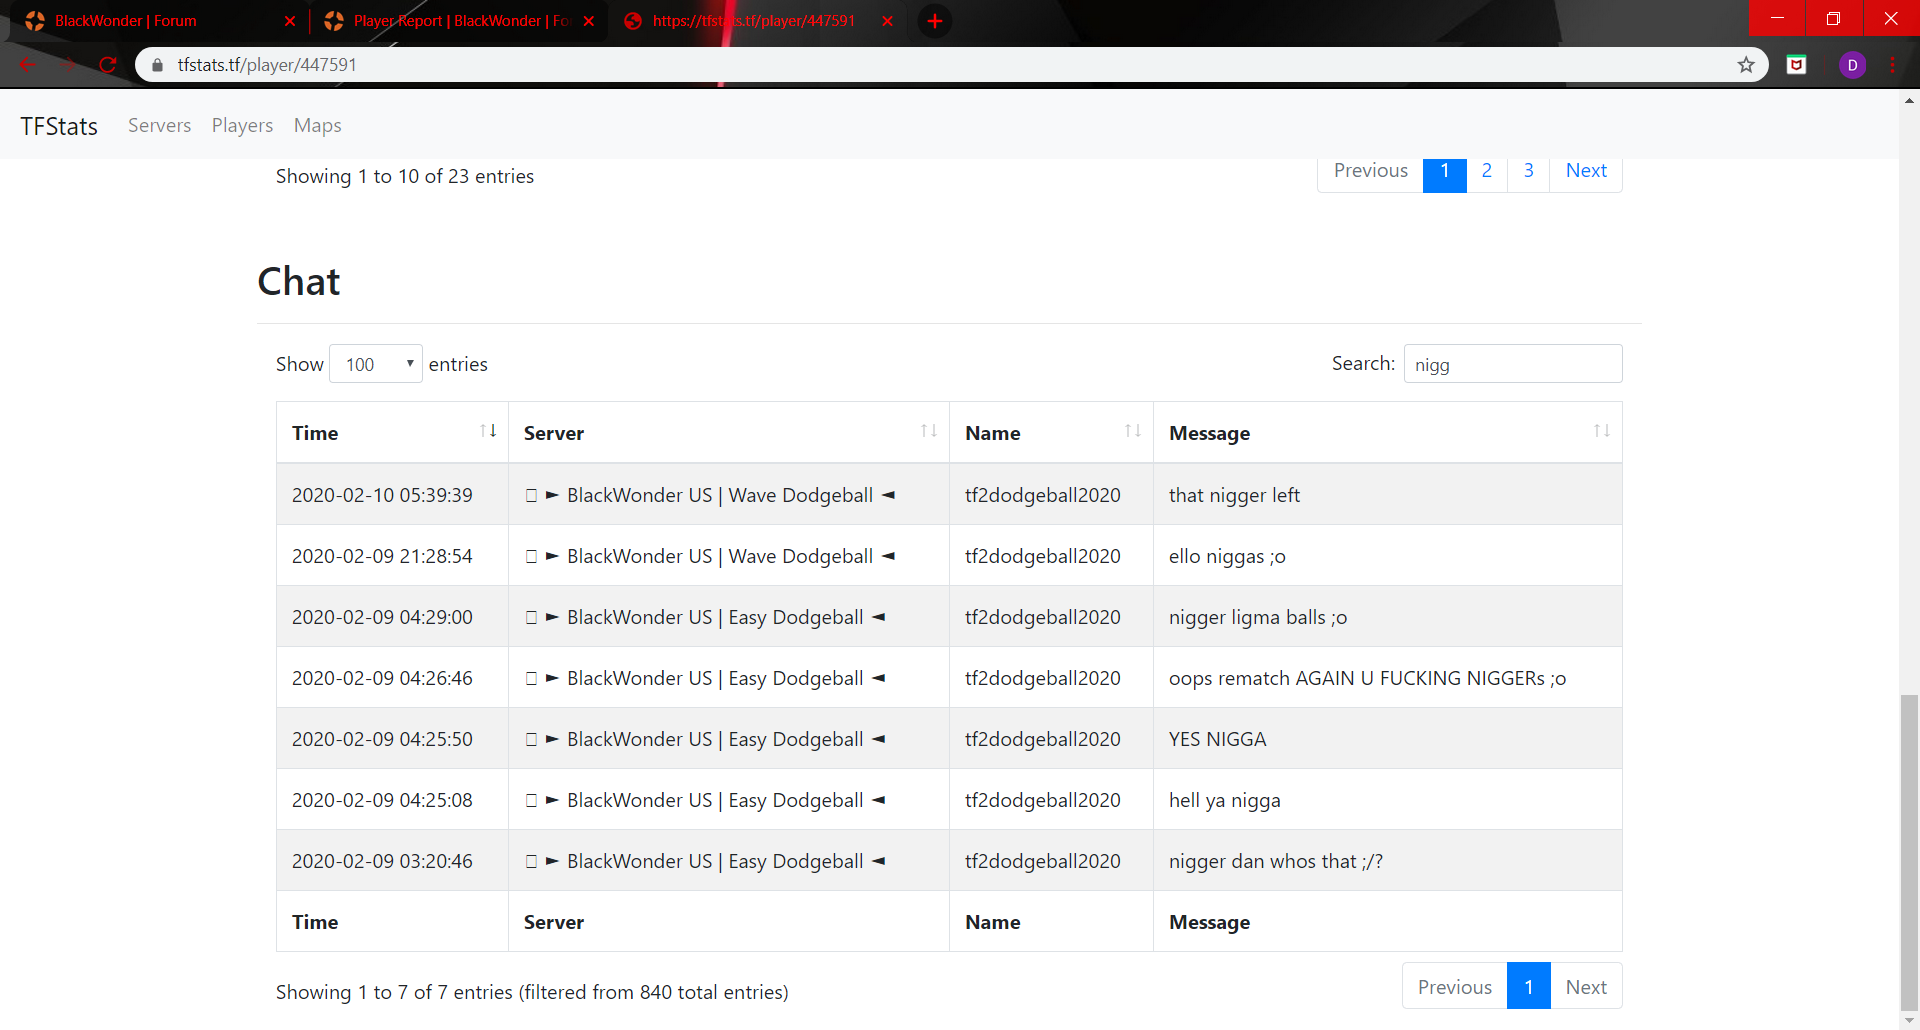Click Previous in the upper pagination

[x=1371, y=172]
